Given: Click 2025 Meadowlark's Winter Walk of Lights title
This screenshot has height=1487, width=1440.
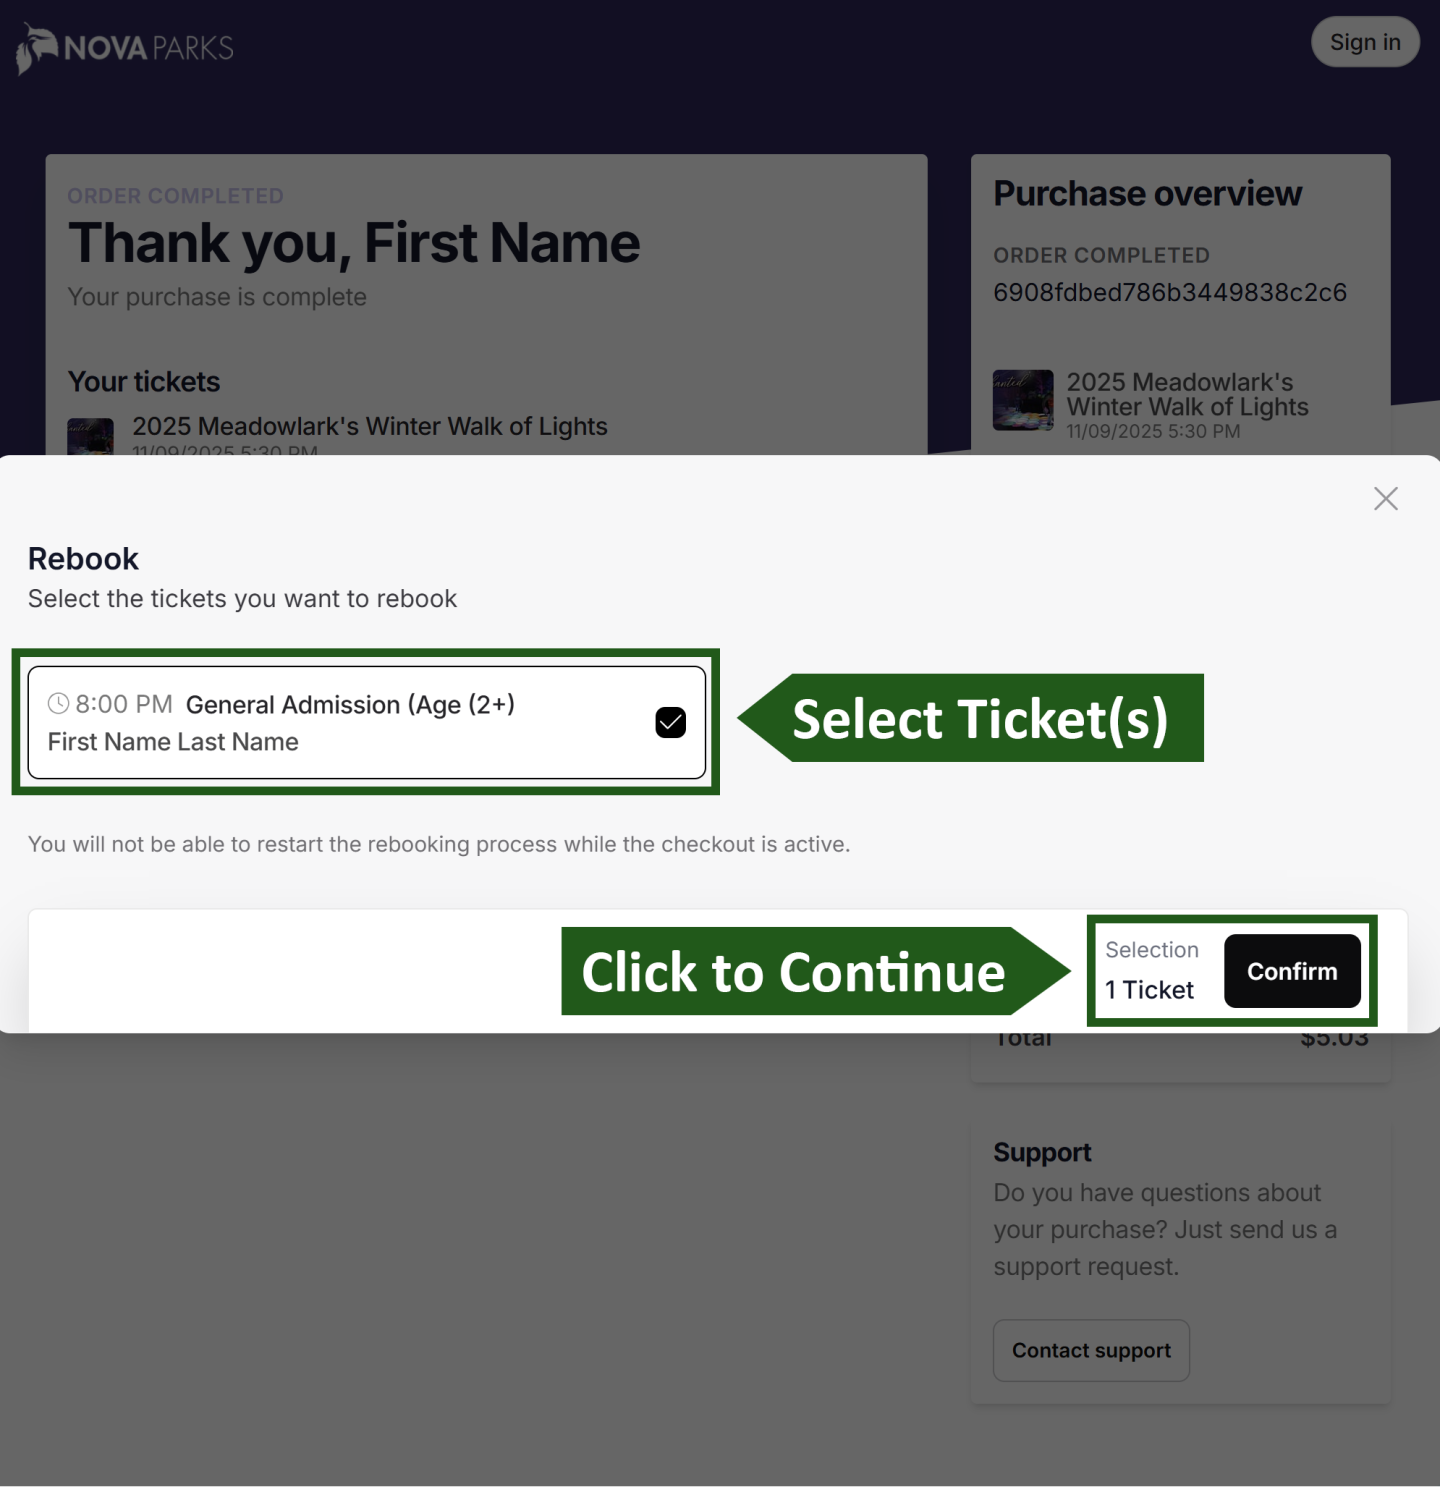Looking at the screenshot, I should [x=371, y=426].
